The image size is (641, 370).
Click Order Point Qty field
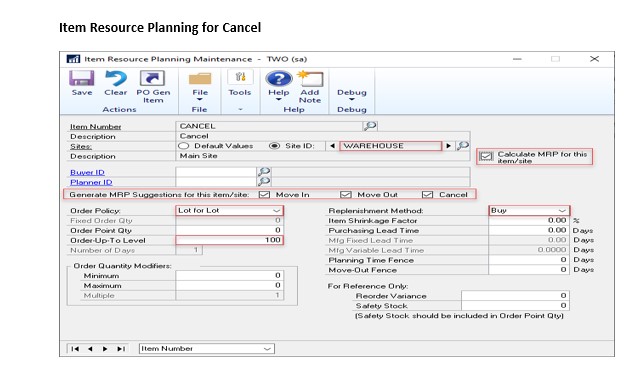pos(229,230)
